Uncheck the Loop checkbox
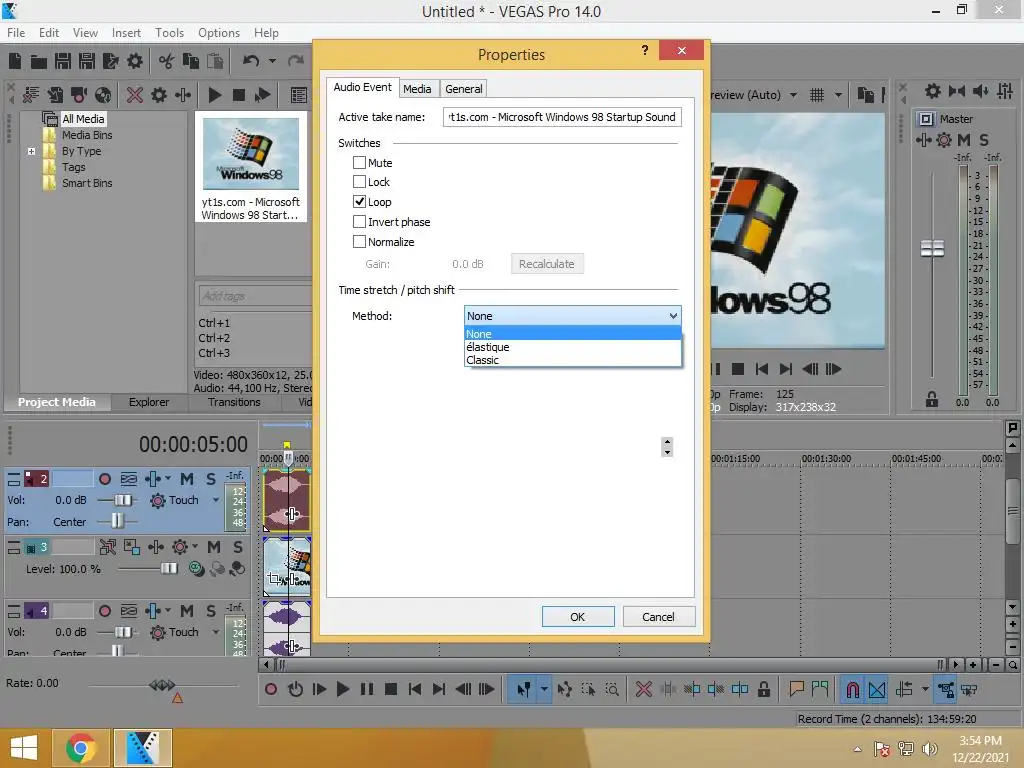Viewport: 1024px width, 768px height. point(359,202)
